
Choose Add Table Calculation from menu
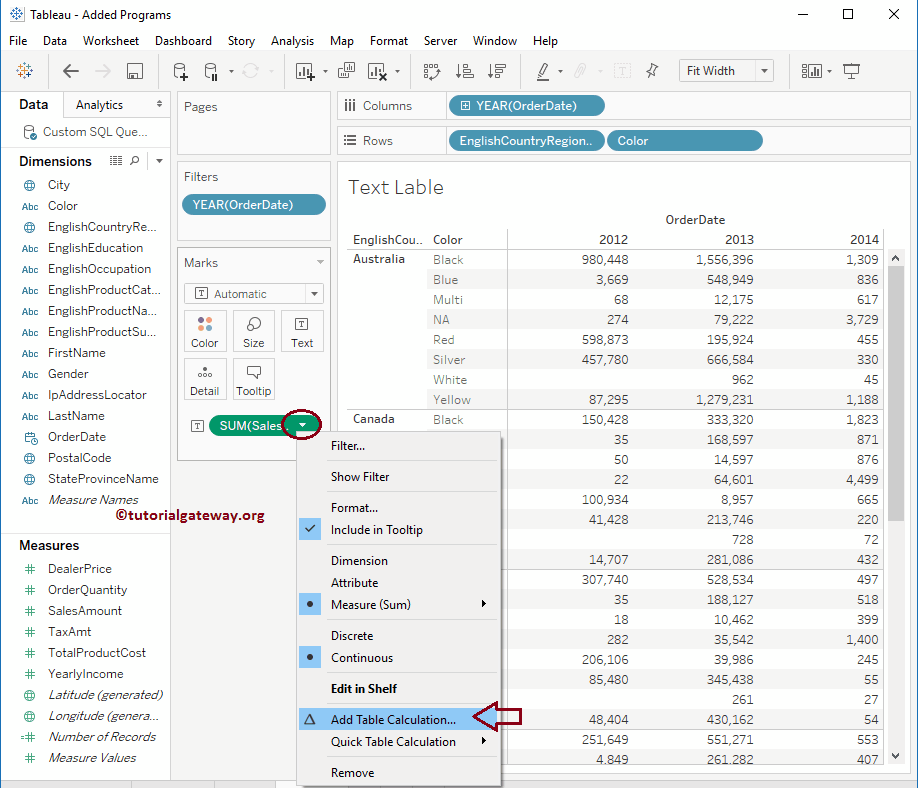coord(393,719)
